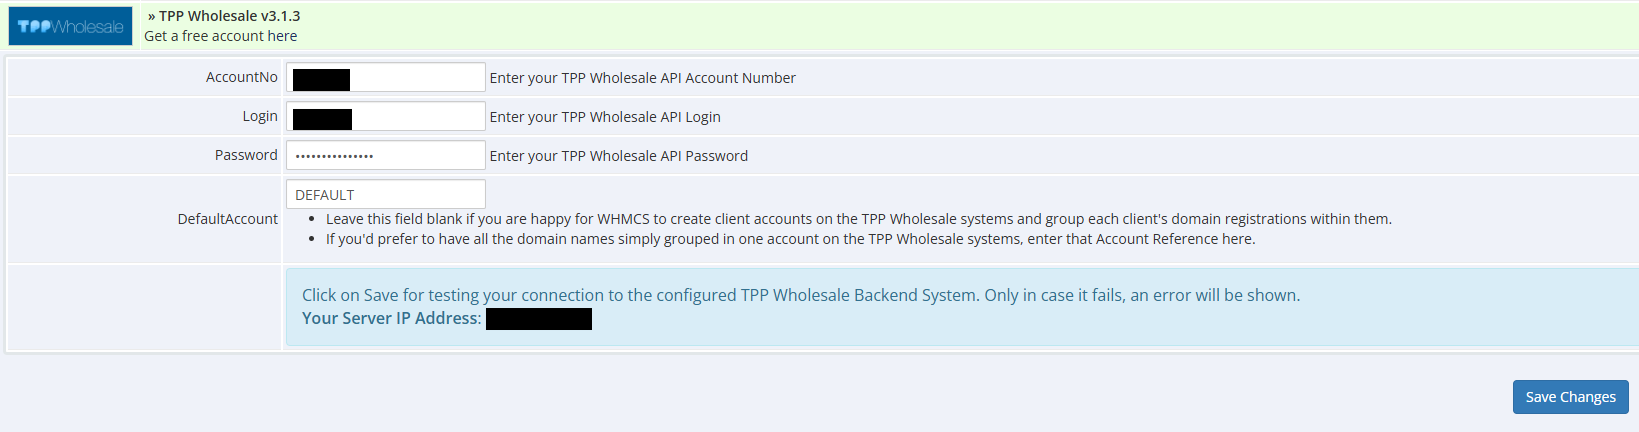Click the 'Enter your TPP Wholesale API Account Number' hint
Image resolution: width=1639 pixels, height=432 pixels.
[643, 78]
